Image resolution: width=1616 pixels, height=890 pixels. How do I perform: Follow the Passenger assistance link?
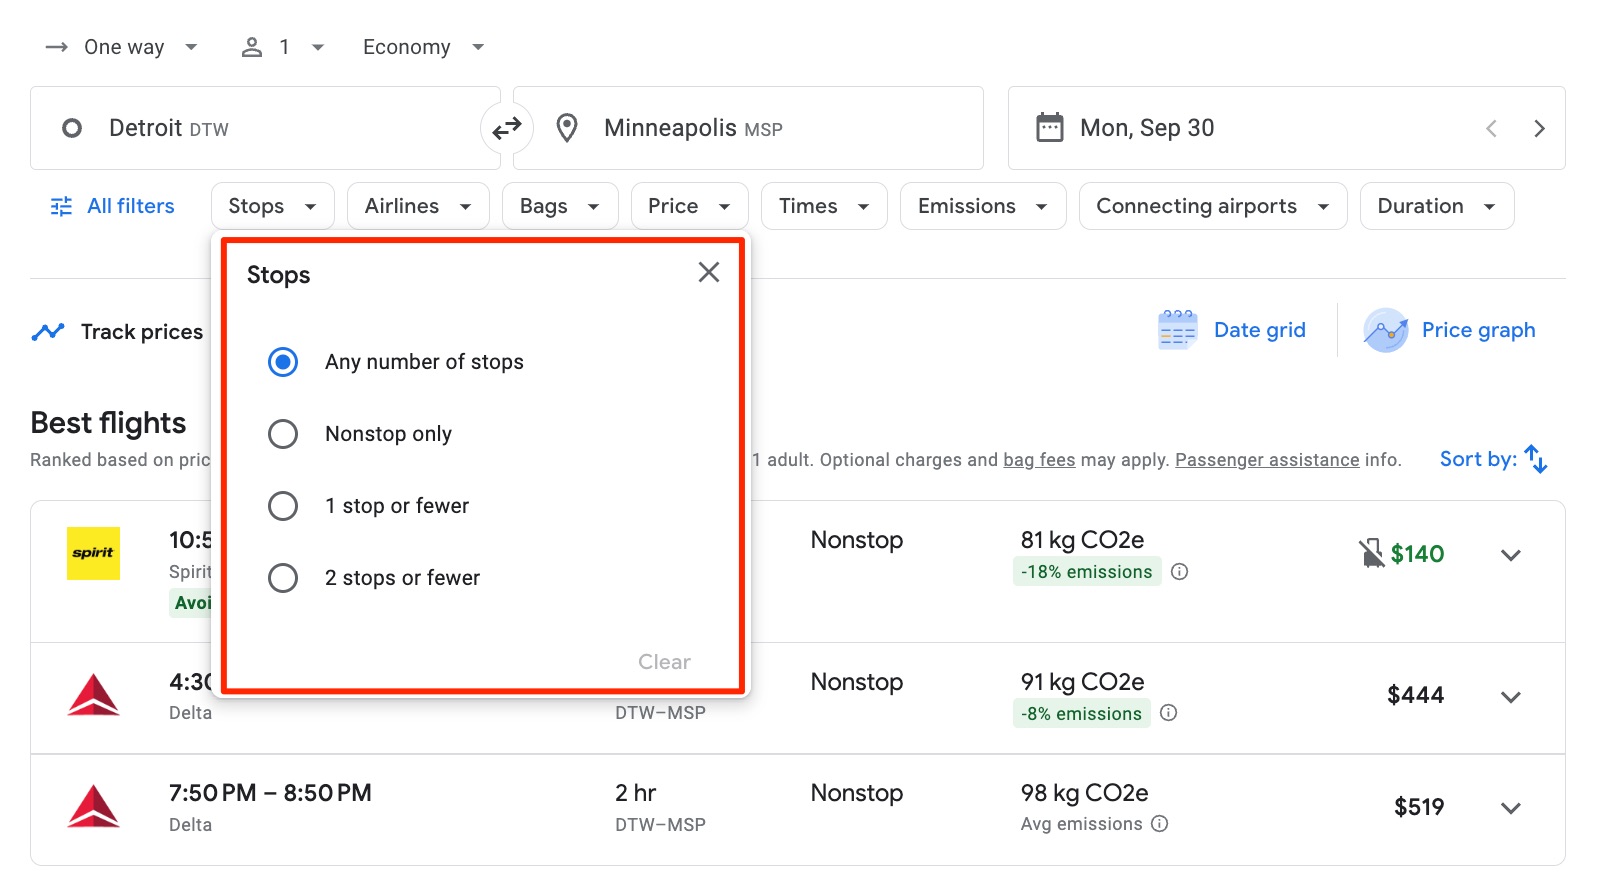pos(1267,460)
